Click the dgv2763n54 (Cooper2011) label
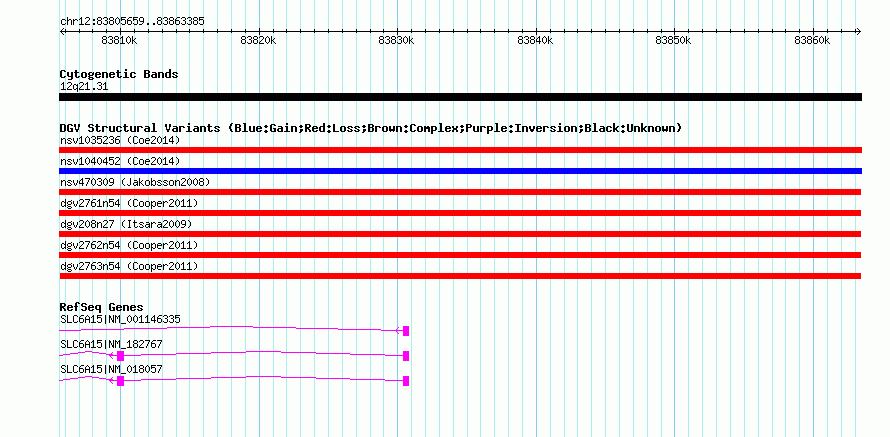The image size is (890, 437). coord(129,266)
